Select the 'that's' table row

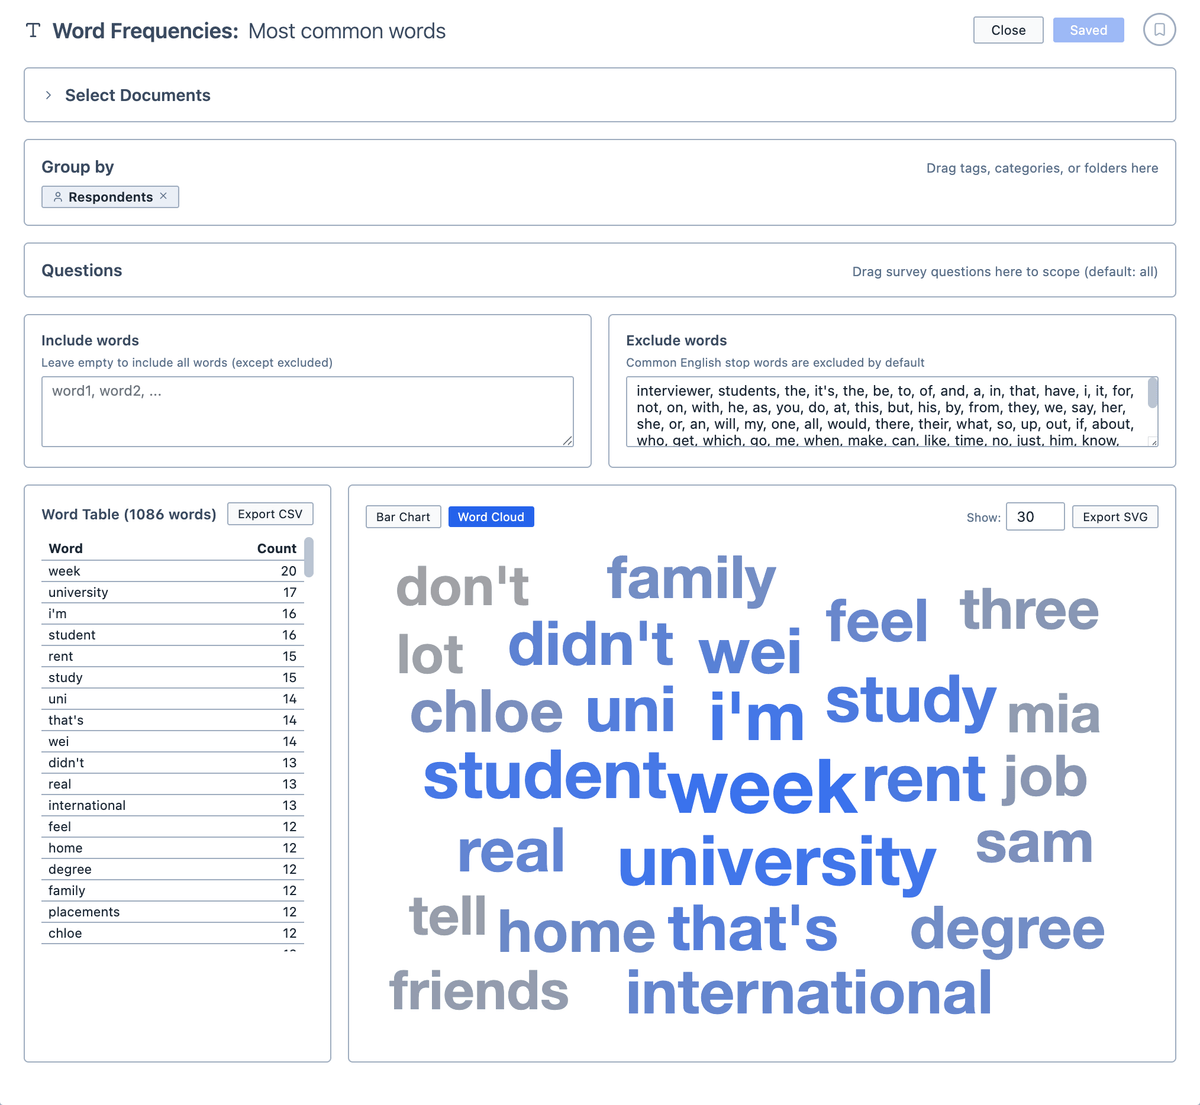(172, 720)
